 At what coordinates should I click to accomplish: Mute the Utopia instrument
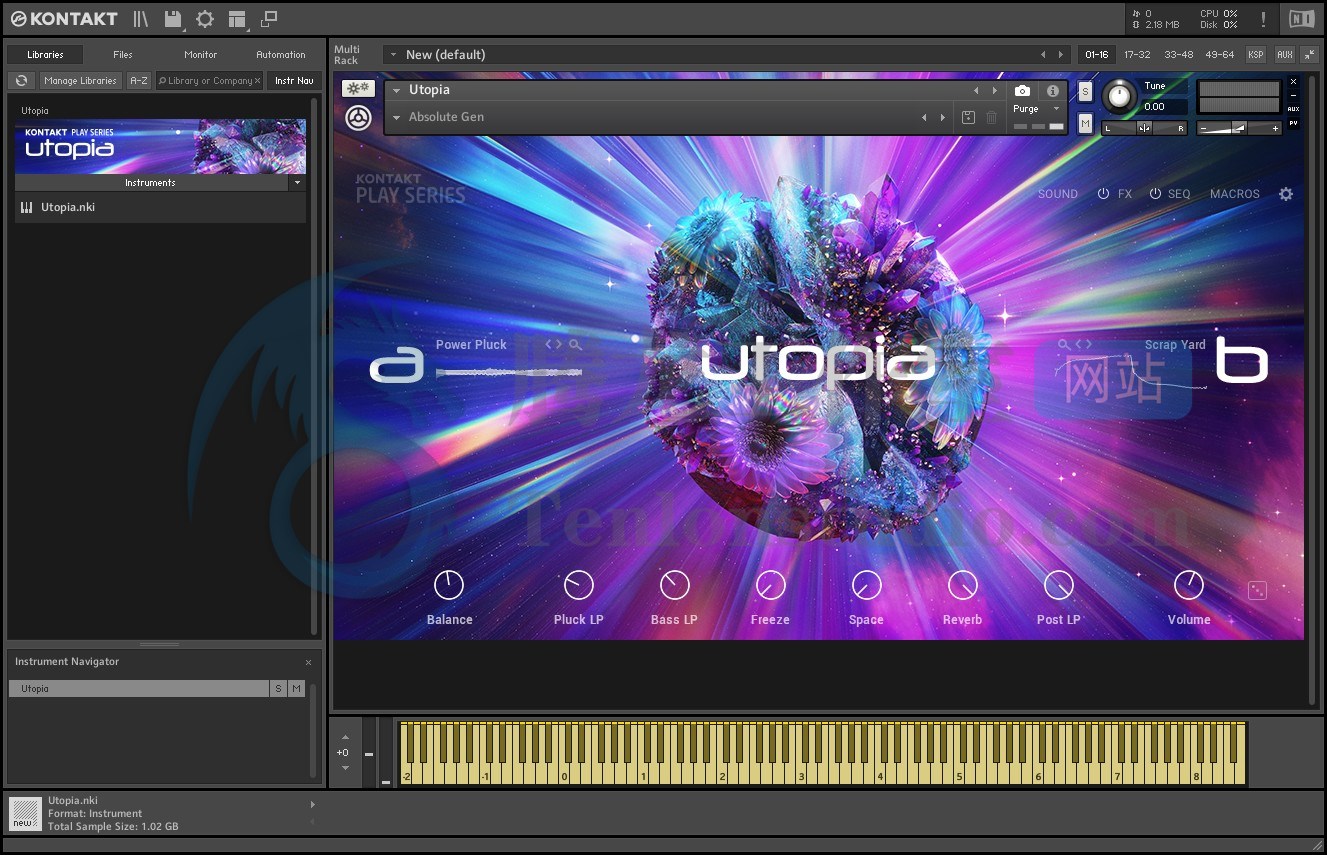pos(1086,123)
